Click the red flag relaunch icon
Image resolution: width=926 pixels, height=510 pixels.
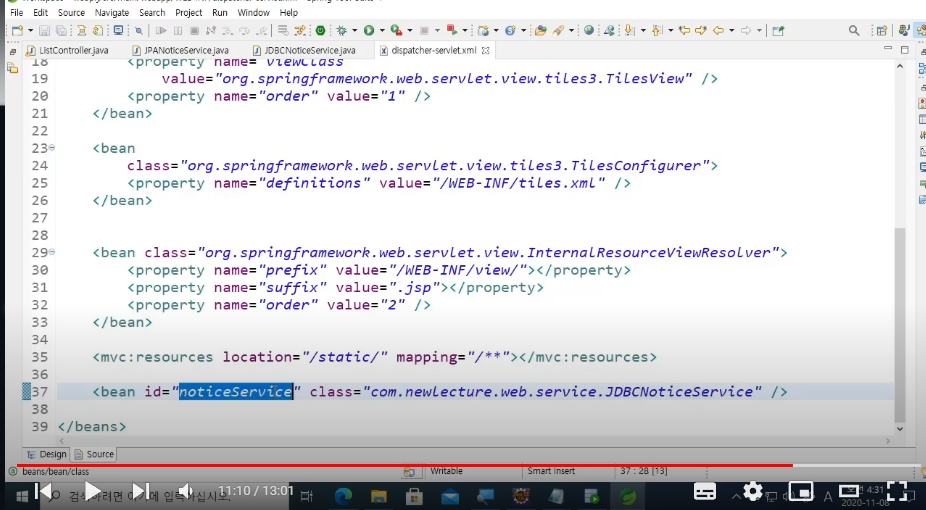452,30
